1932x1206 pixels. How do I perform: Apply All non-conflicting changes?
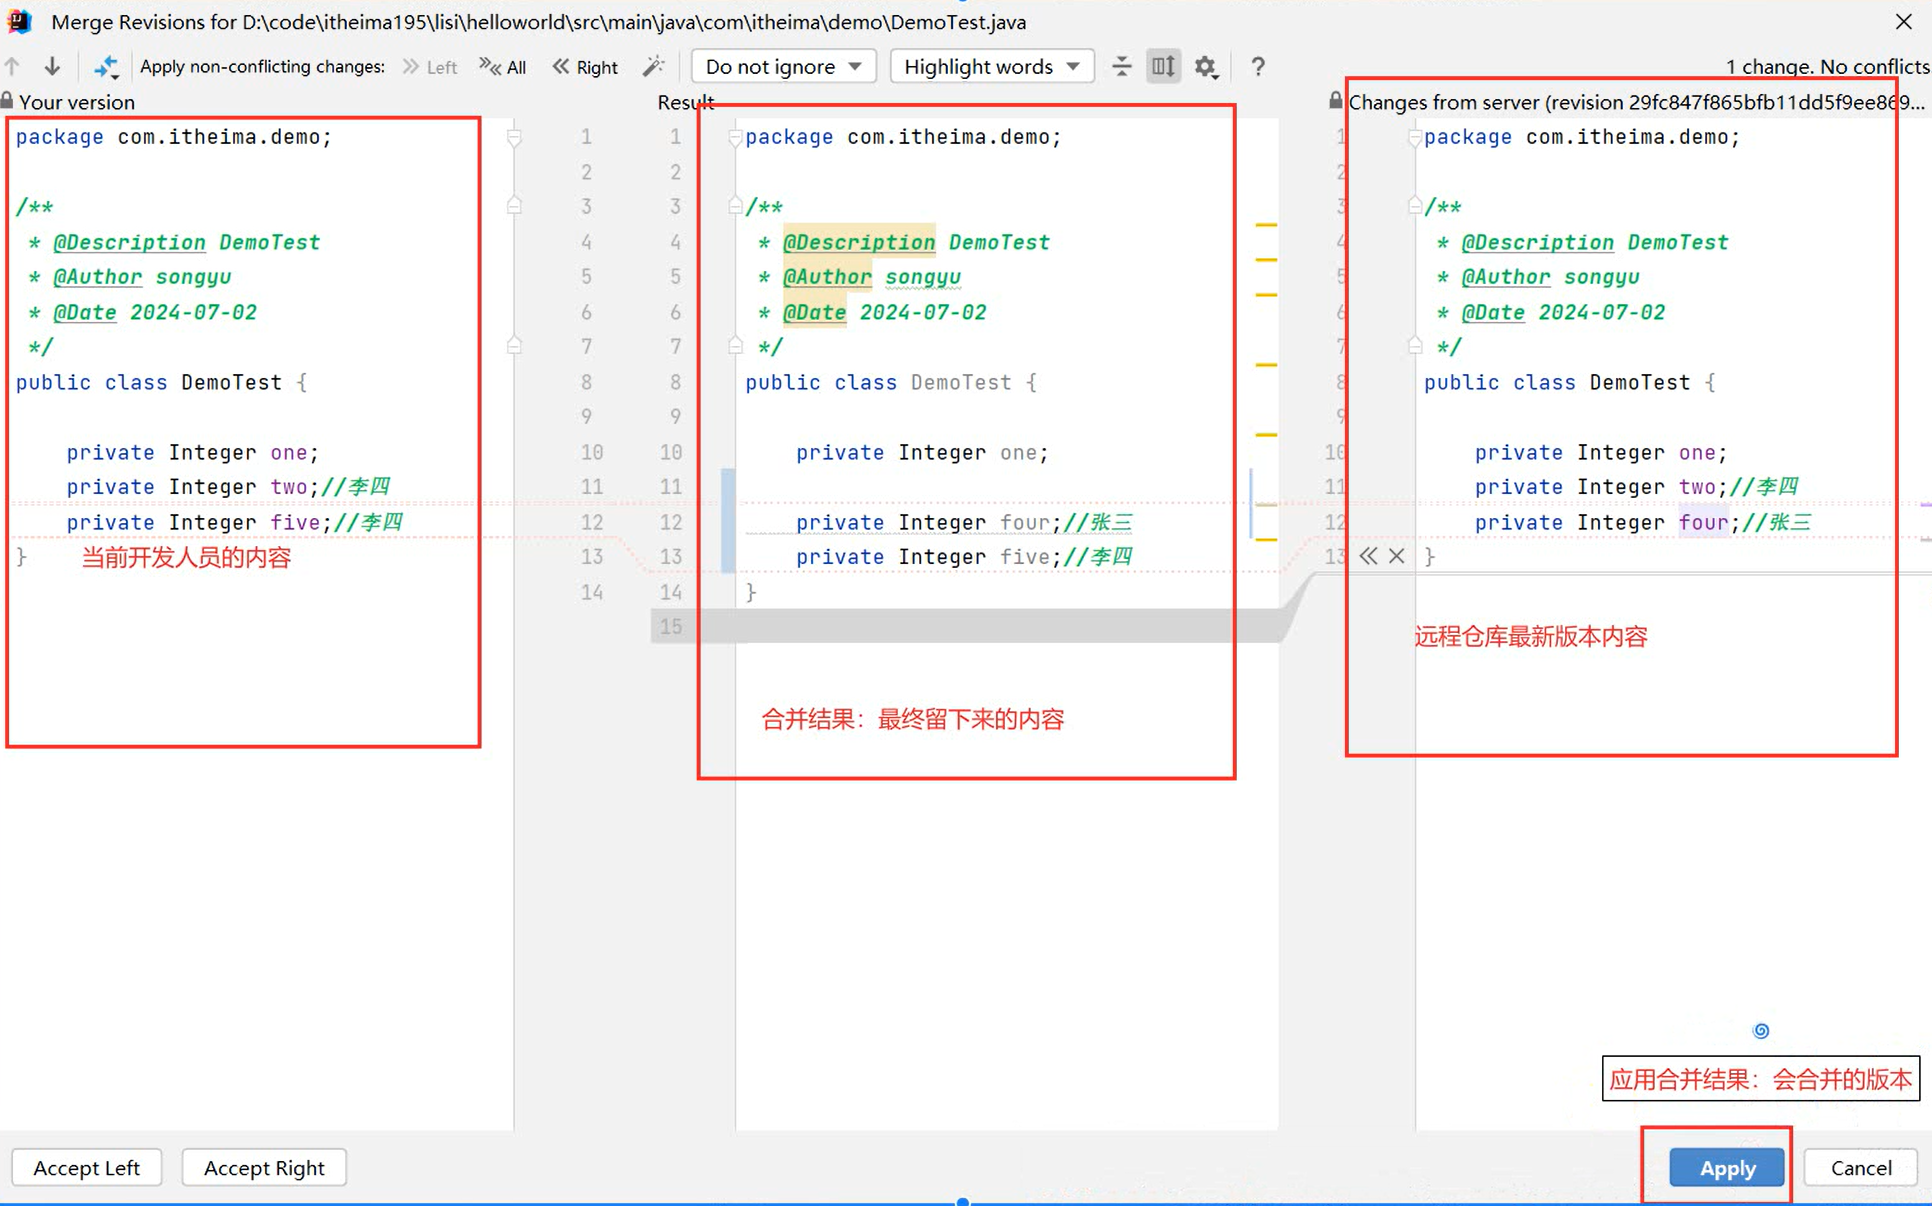click(x=503, y=67)
